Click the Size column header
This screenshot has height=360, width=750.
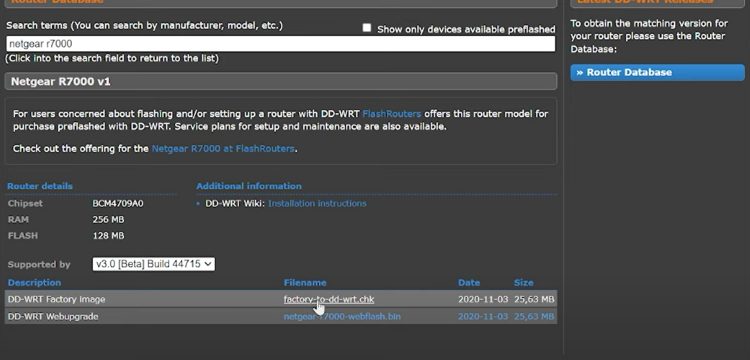click(x=524, y=283)
